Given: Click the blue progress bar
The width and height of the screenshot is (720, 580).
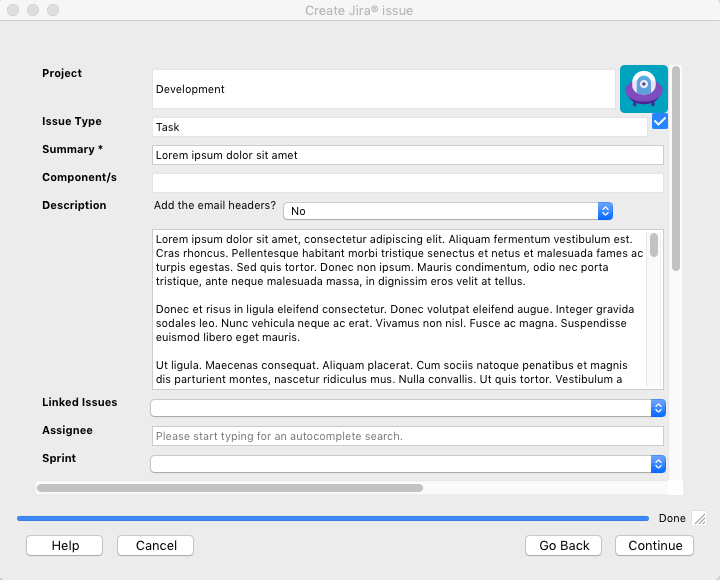Looking at the screenshot, I should (x=332, y=518).
